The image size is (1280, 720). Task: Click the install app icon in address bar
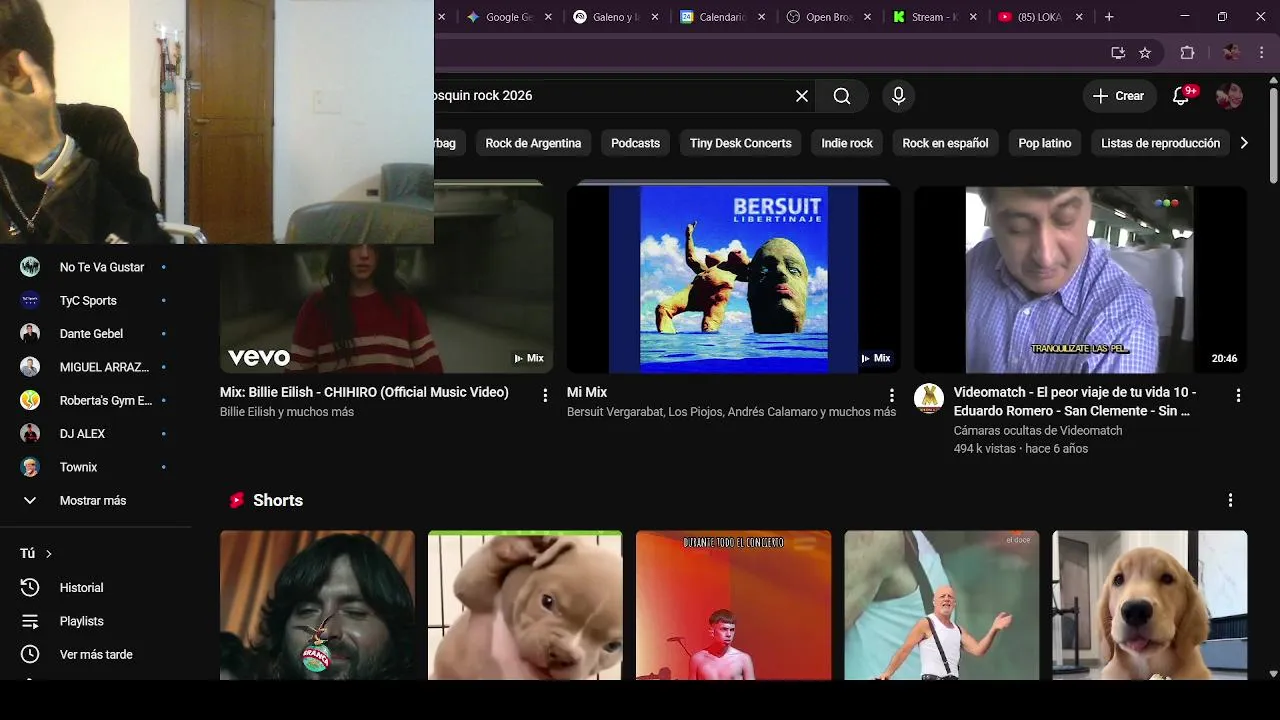tap(1118, 53)
